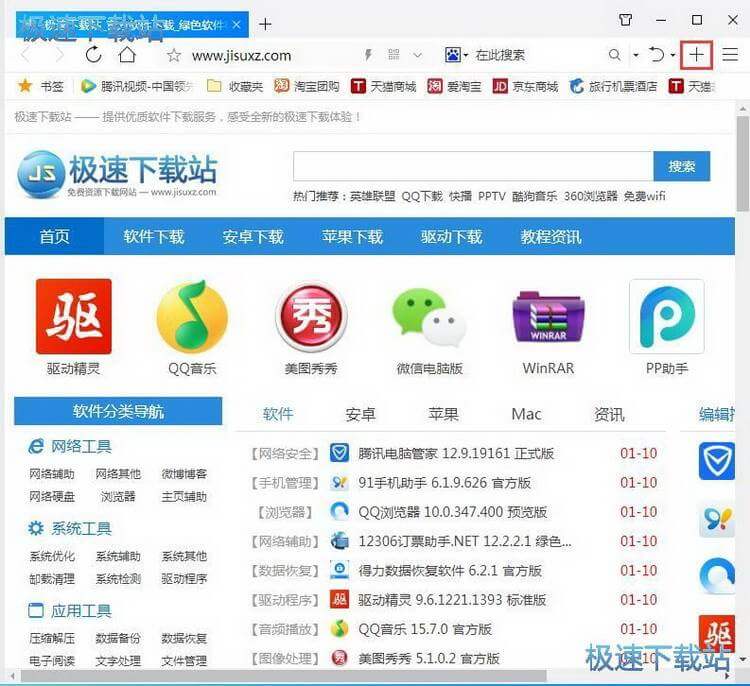Open QQ浏览器 10.0.347.400 预览版
Image resolution: width=750 pixels, height=686 pixels.
[452, 512]
